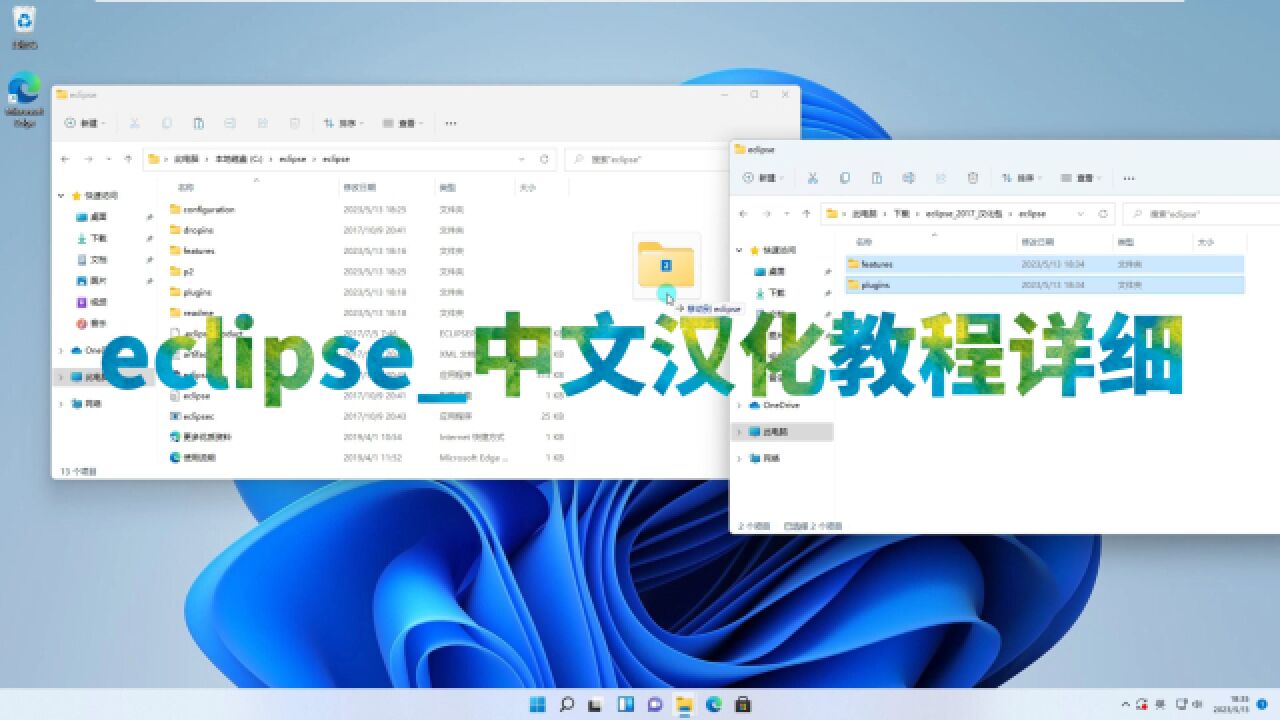Click the Copy icon in left window toolbar
1280x720 pixels.
coord(166,123)
